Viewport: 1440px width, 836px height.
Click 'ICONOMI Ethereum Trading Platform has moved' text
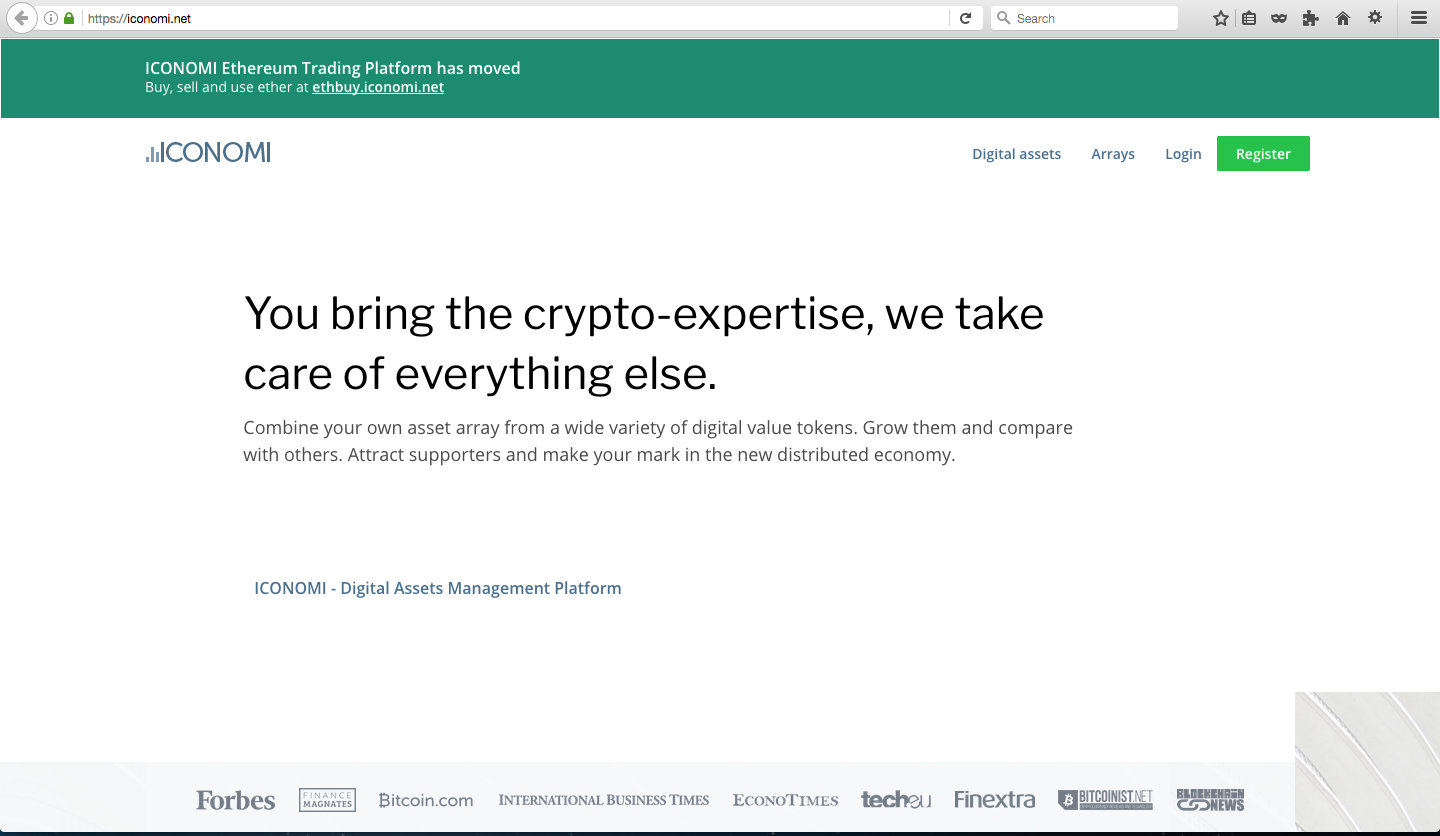[333, 68]
